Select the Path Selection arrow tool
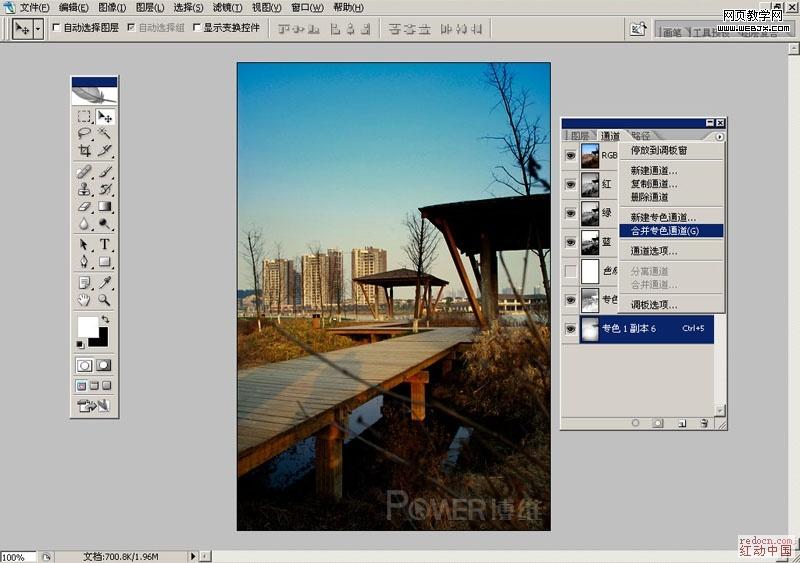The width and height of the screenshot is (800, 563). [x=84, y=244]
